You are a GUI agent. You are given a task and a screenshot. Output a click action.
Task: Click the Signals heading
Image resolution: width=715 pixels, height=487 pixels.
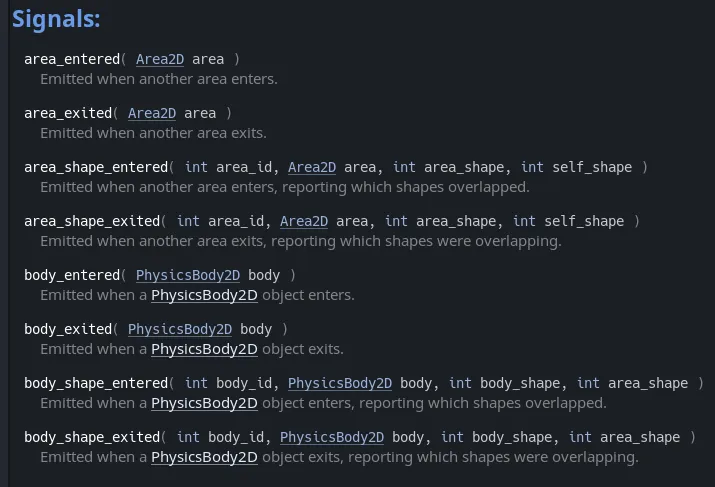pos(56,19)
